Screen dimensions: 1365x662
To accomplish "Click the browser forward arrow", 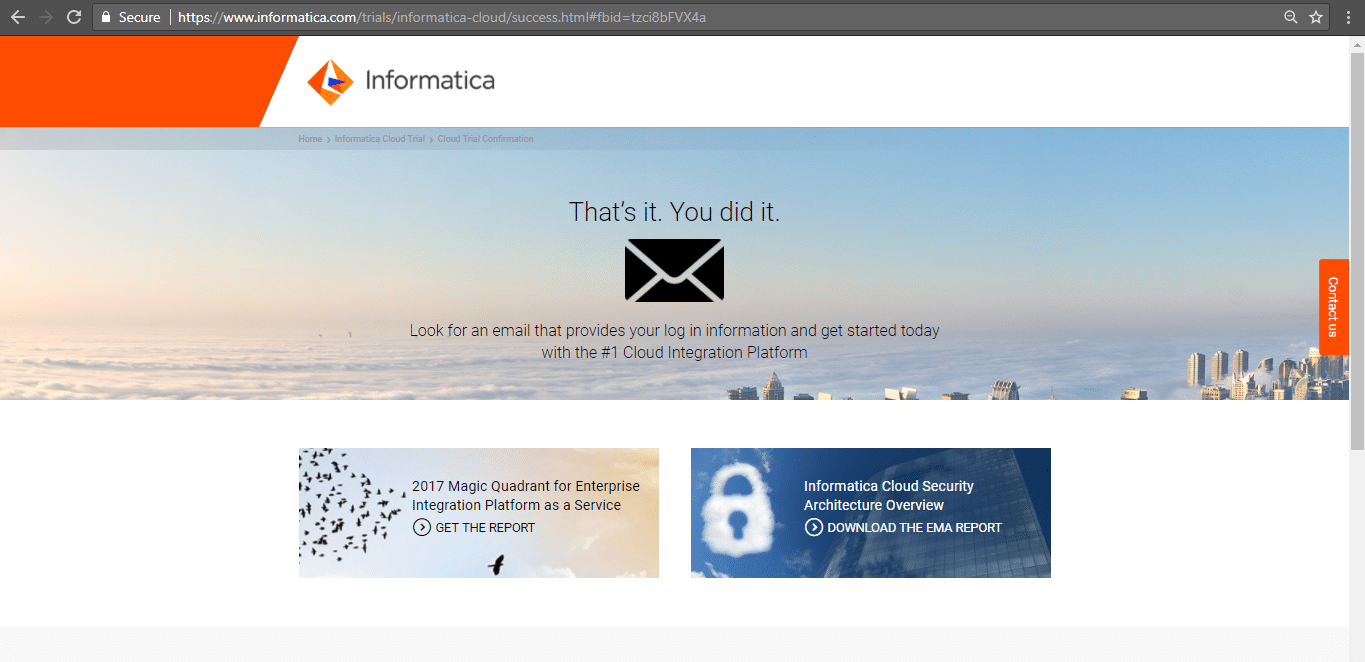I will pyautogui.click(x=45, y=17).
